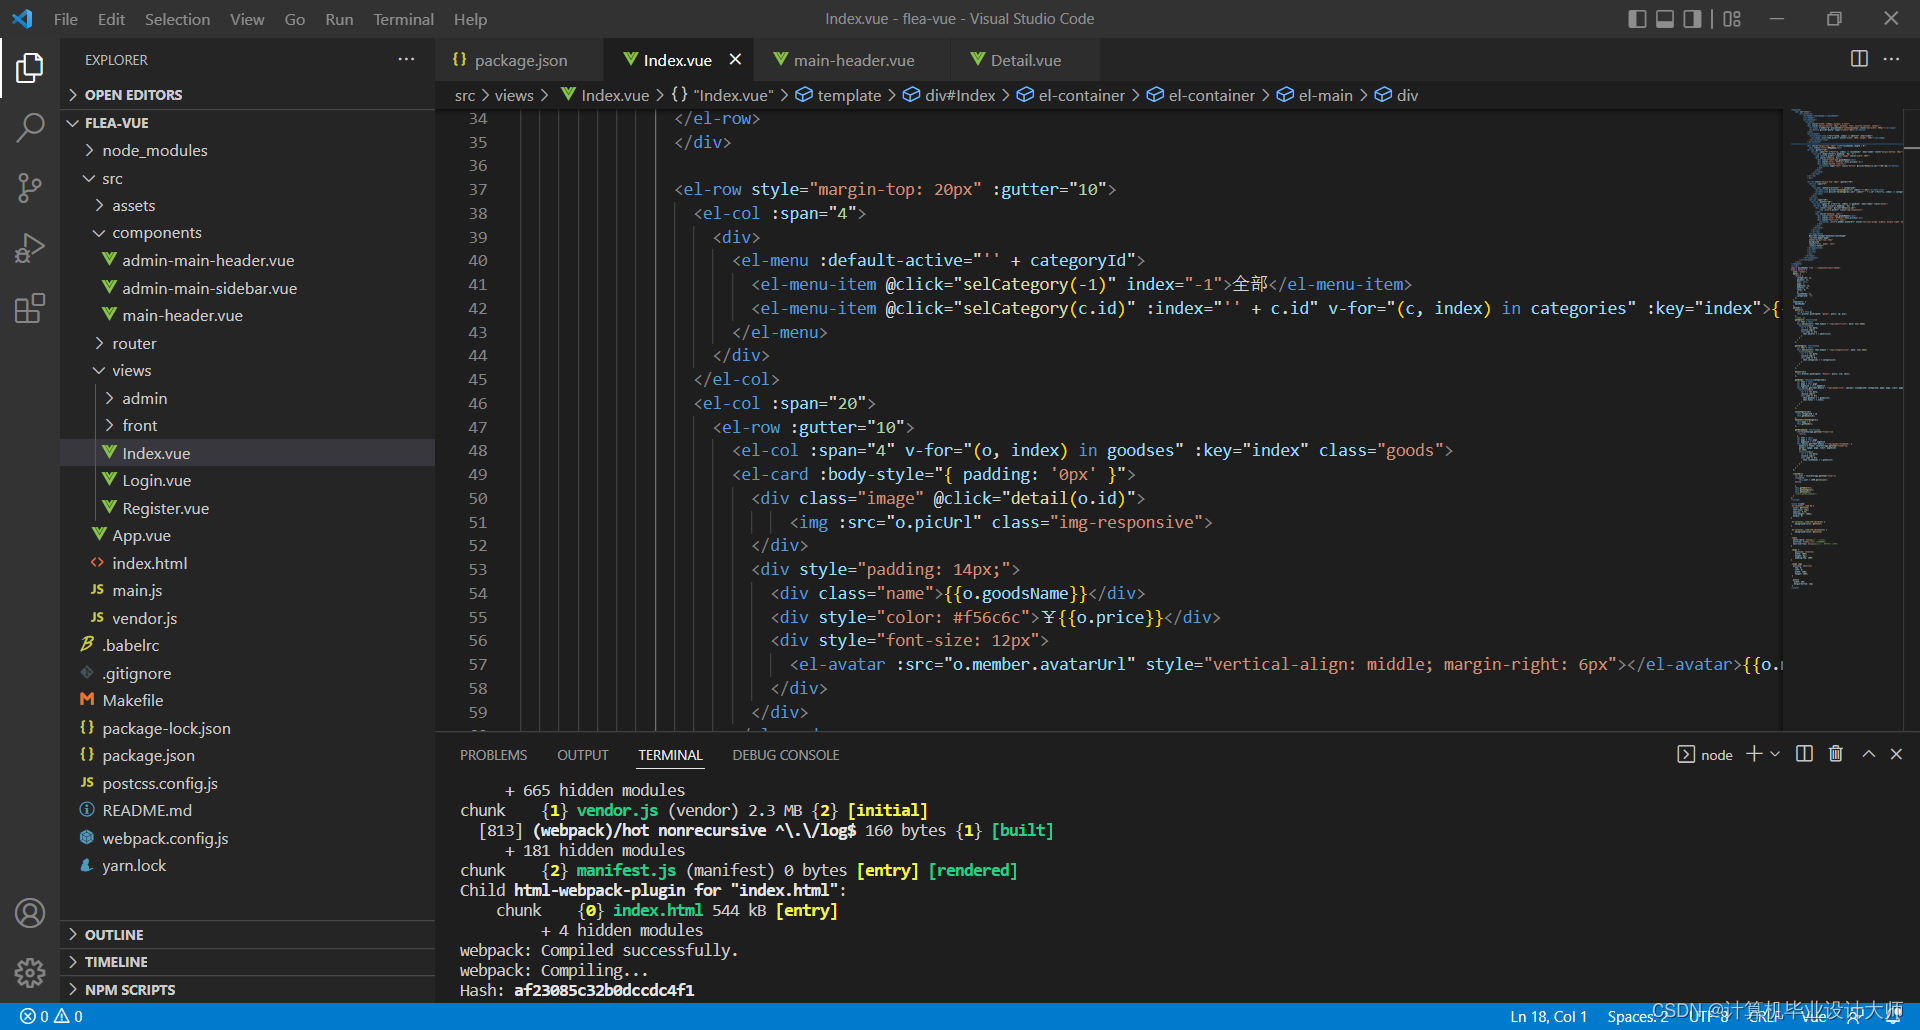Open webpack.config.js in the explorer

(165, 838)
